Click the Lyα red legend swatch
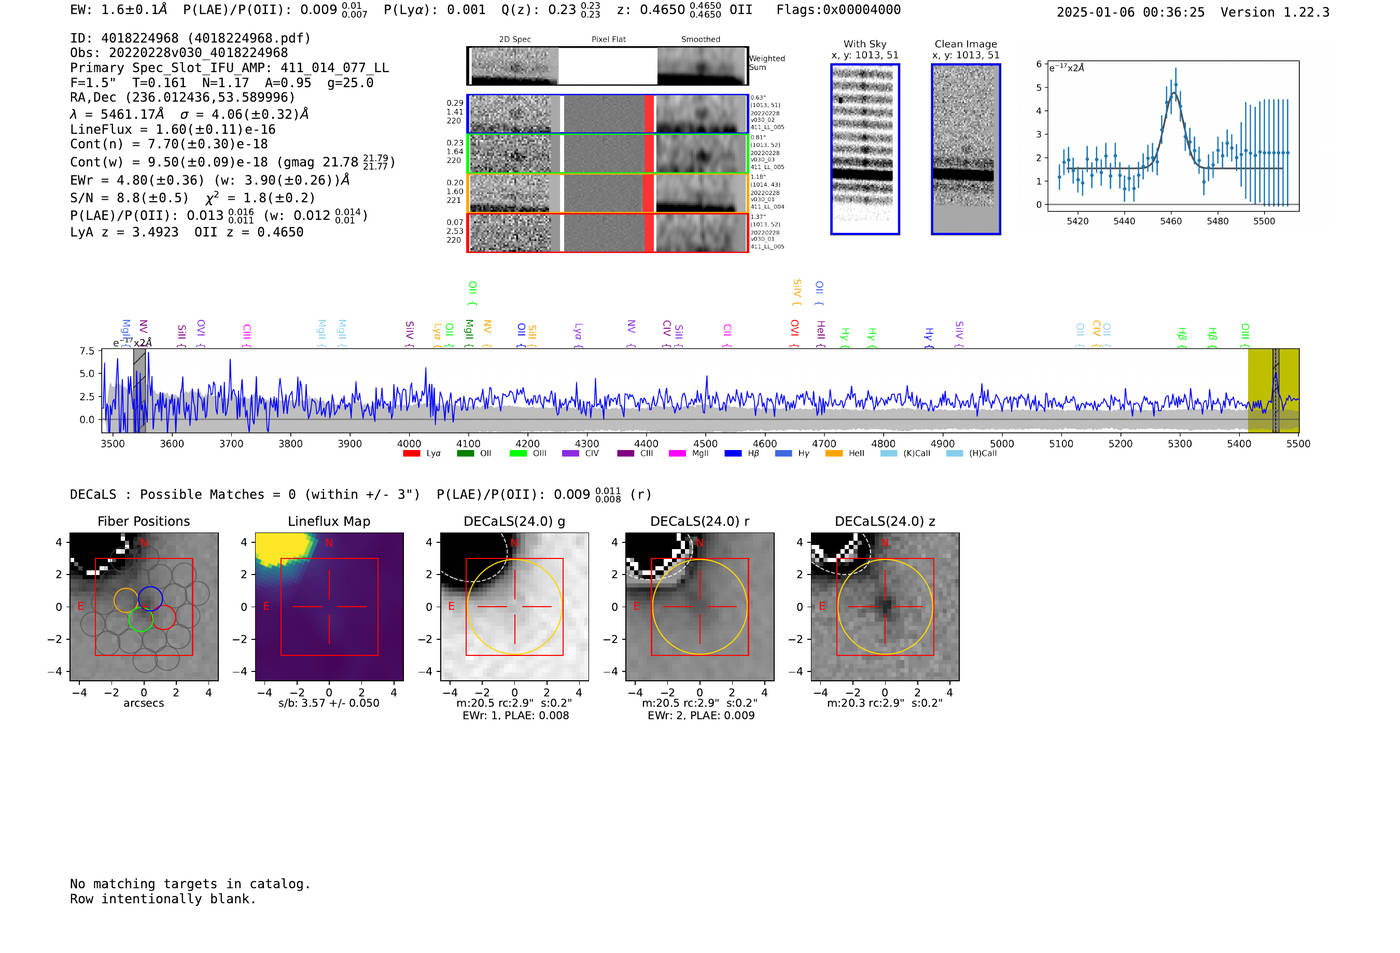The image size is (1400, 953). [x=411, y=454]
